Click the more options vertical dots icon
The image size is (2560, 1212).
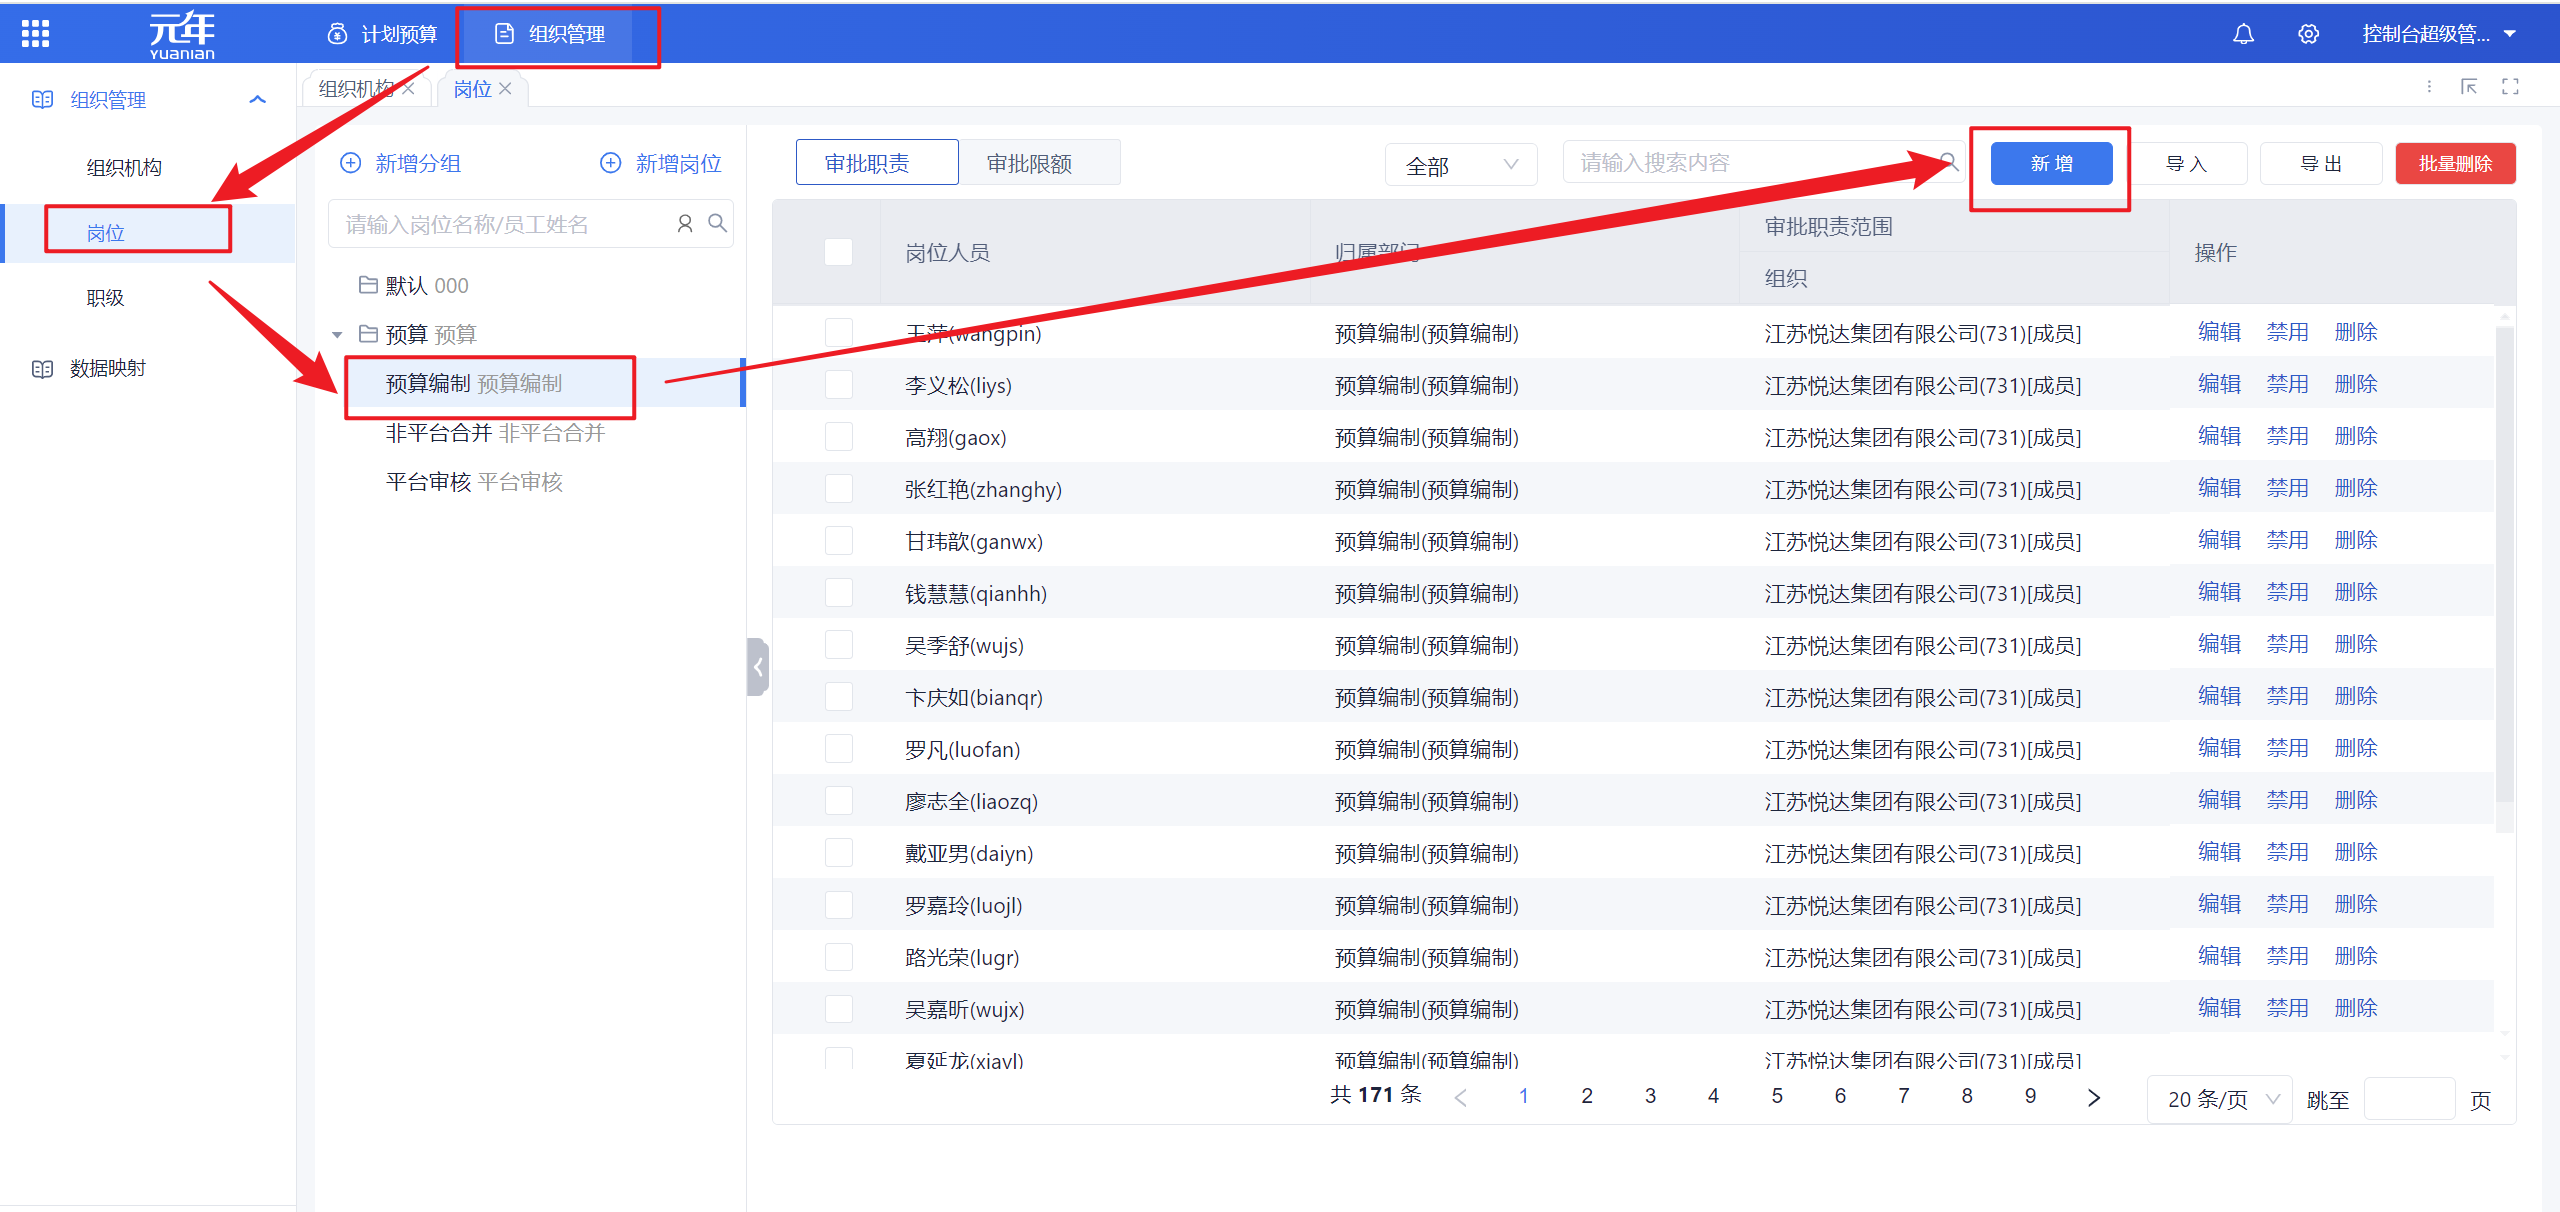pos(2429,87)
